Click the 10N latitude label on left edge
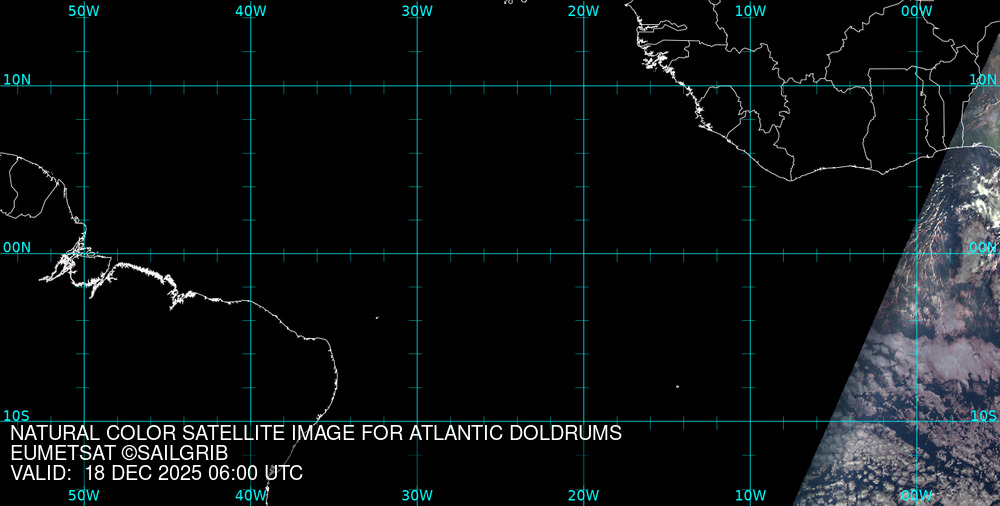Screen dimensions: 1000x506 17,79
